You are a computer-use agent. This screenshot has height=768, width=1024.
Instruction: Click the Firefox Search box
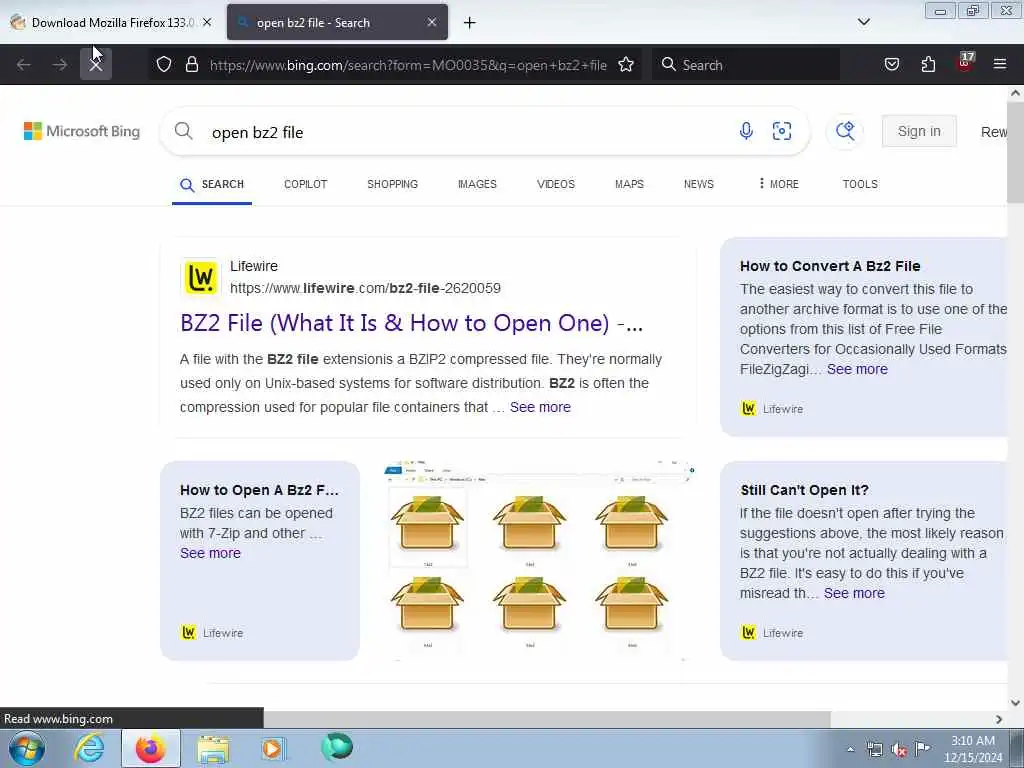click(x=746, y=65)
